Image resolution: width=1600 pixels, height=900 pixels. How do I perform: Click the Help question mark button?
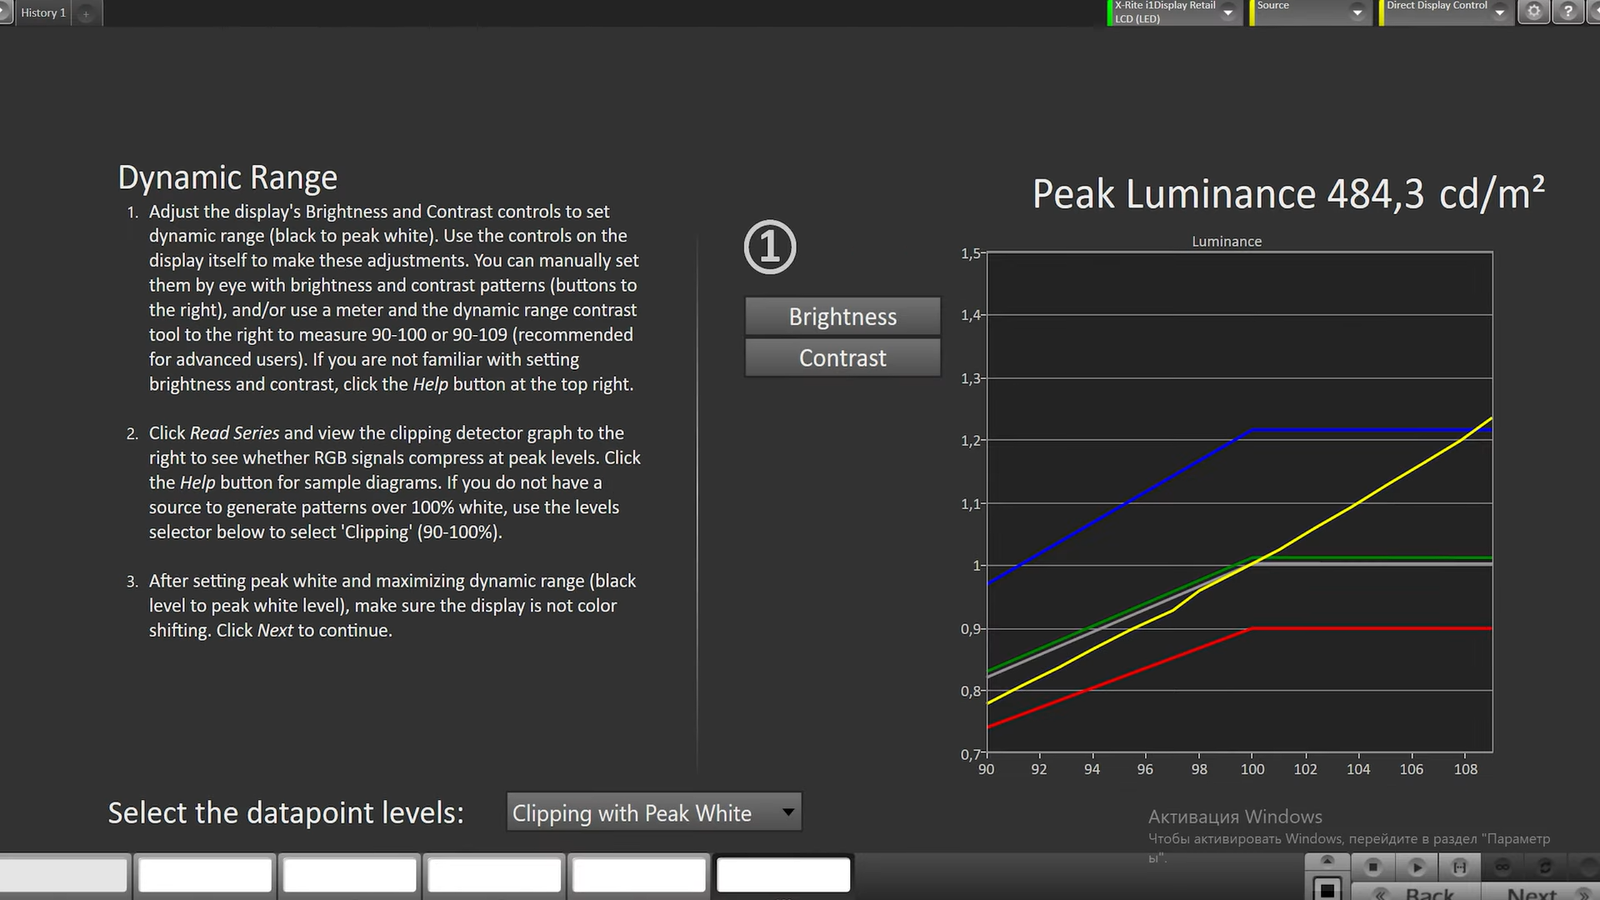[x=1567, y=12]
